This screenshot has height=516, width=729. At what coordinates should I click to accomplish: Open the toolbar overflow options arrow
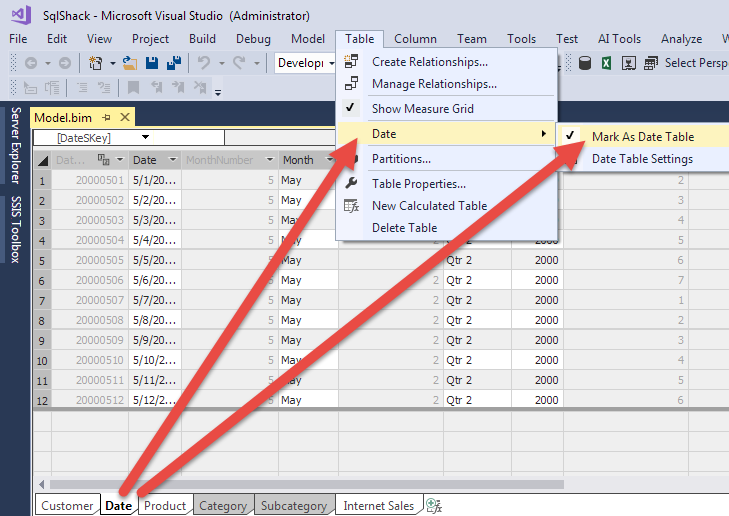218,93
